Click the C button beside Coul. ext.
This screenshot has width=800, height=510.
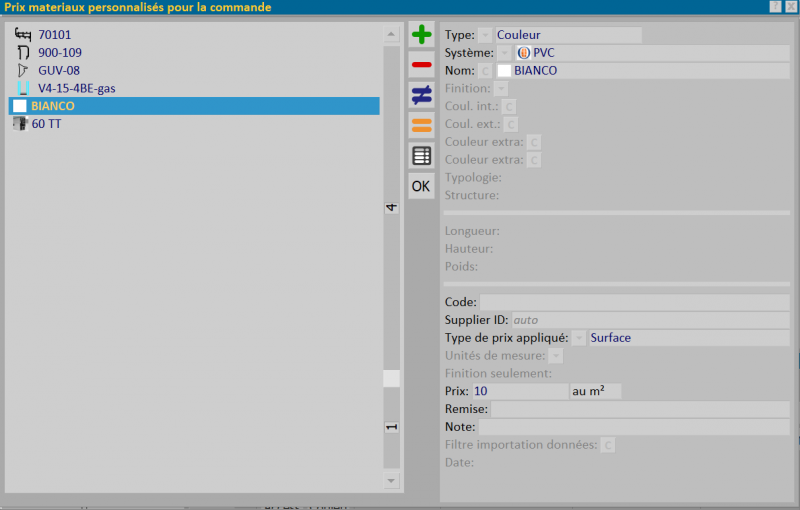point(511,124)
